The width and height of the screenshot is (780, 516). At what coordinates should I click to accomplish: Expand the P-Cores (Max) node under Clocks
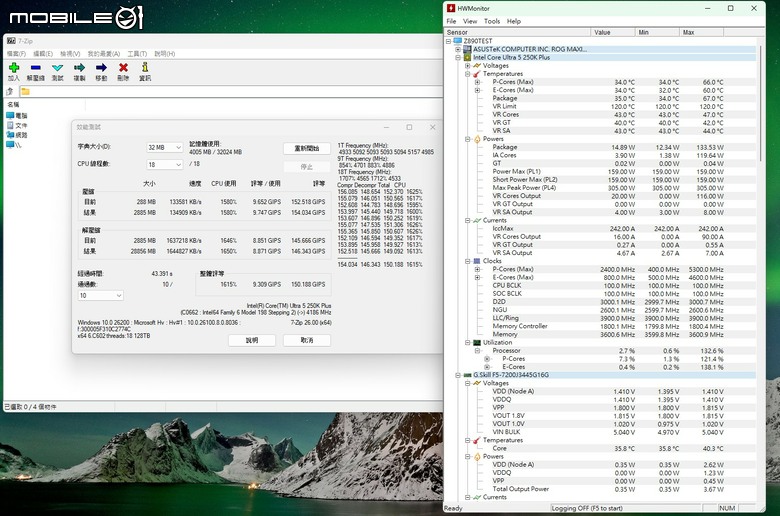tap(478, 269)
